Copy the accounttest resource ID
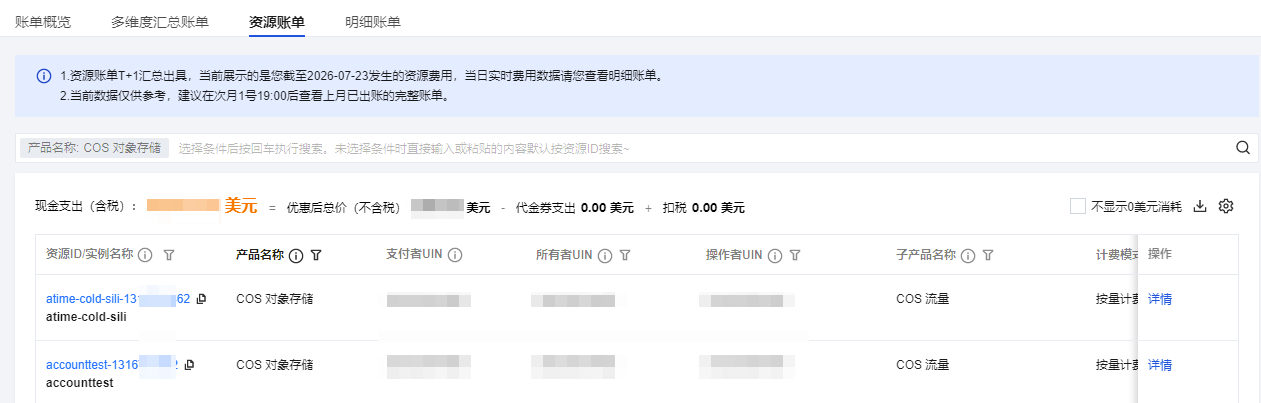 [189, 365]
